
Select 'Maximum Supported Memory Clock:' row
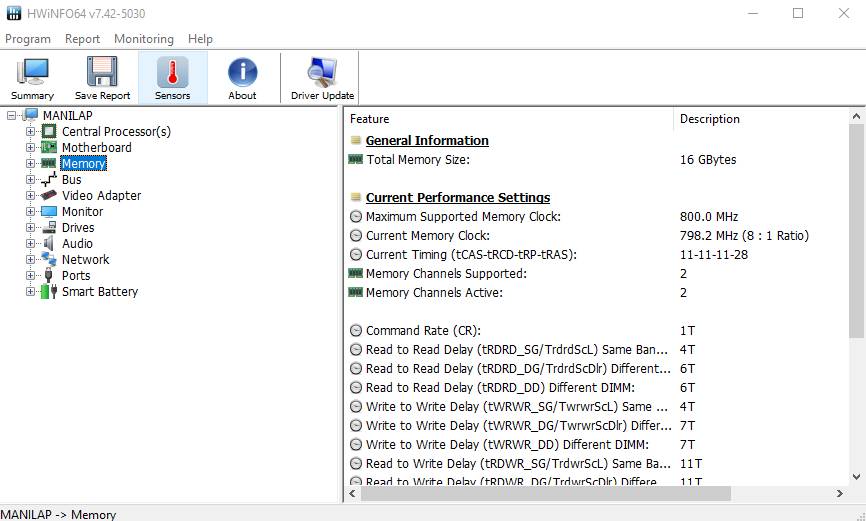[463, 217]
